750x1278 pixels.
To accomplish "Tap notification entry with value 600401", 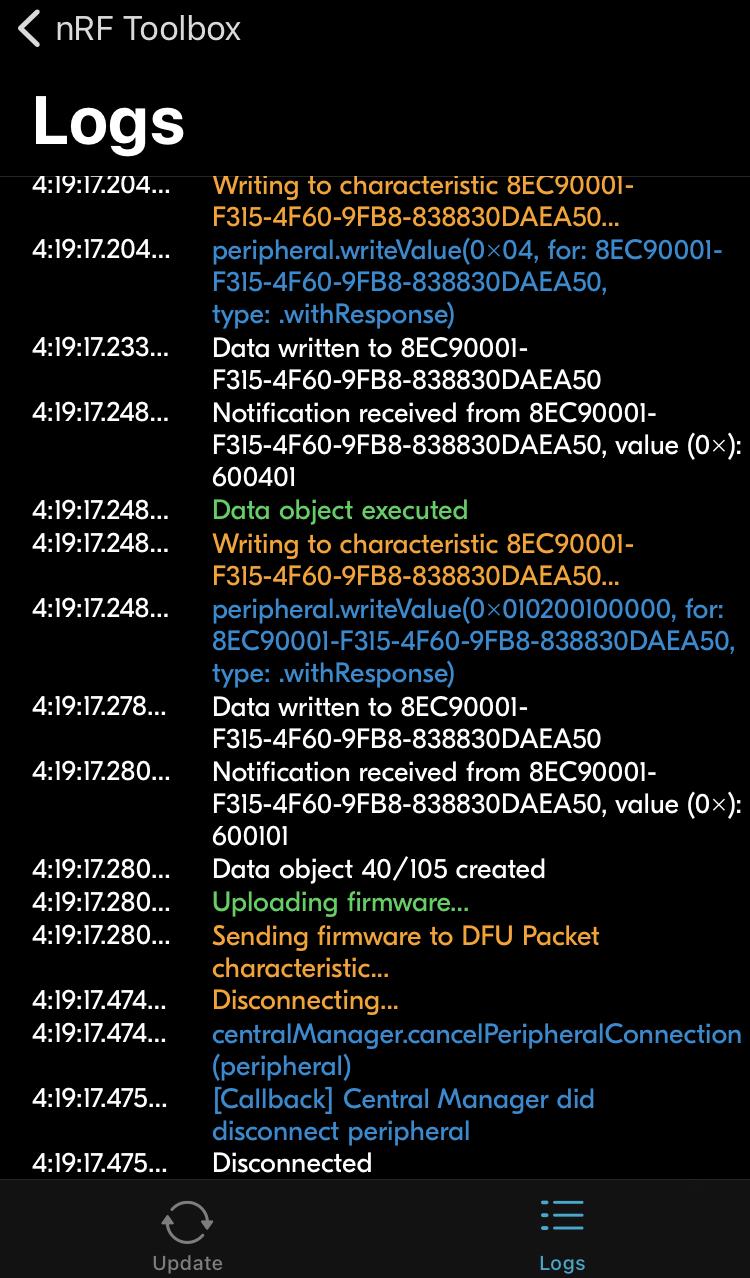I will click(x=477, y=445).
